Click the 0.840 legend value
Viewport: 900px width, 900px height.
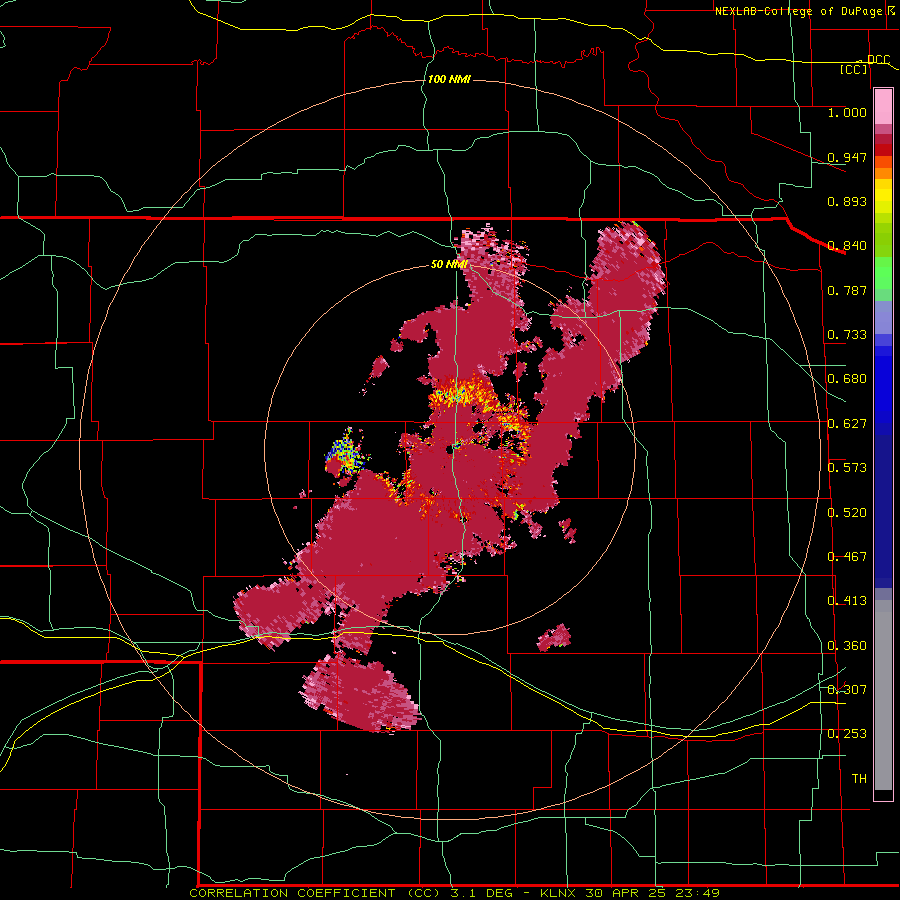(847, 246)
